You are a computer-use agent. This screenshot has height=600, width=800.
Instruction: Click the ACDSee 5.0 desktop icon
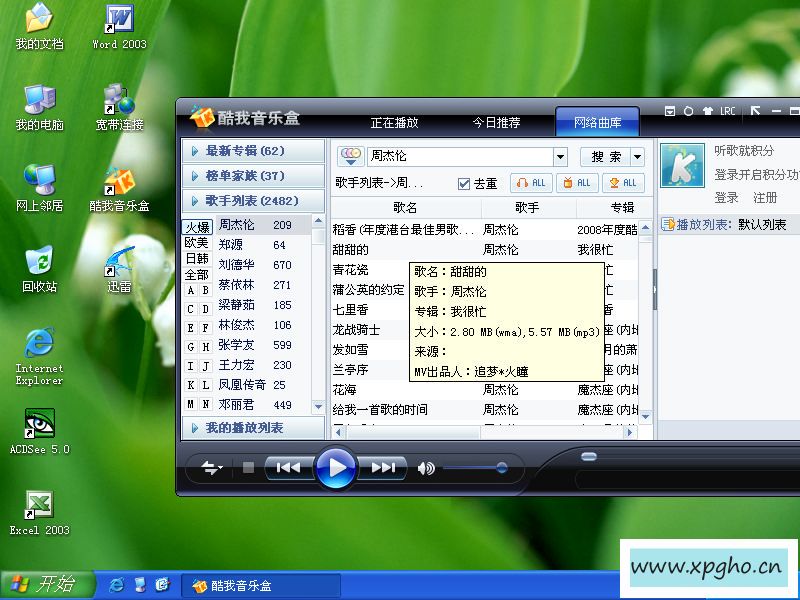tap(40, 432)
